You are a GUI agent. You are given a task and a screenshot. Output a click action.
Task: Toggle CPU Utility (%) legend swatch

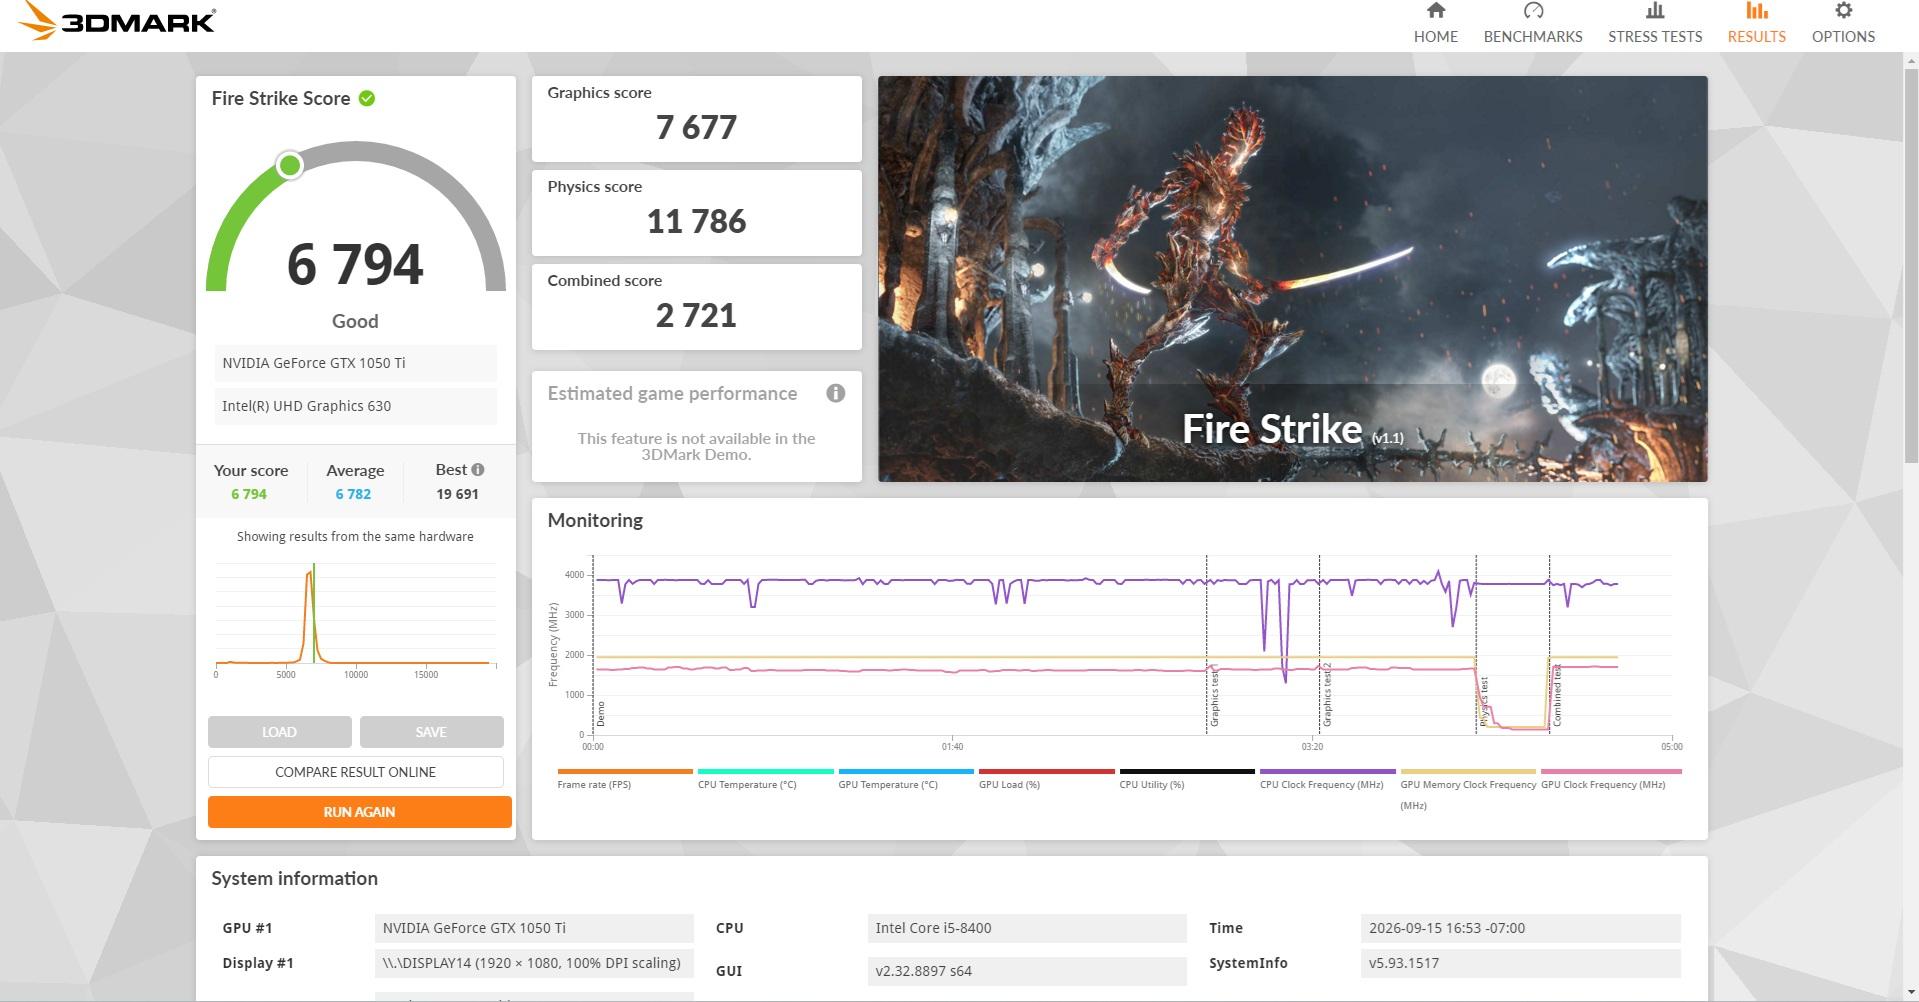tap(1187, 771)
